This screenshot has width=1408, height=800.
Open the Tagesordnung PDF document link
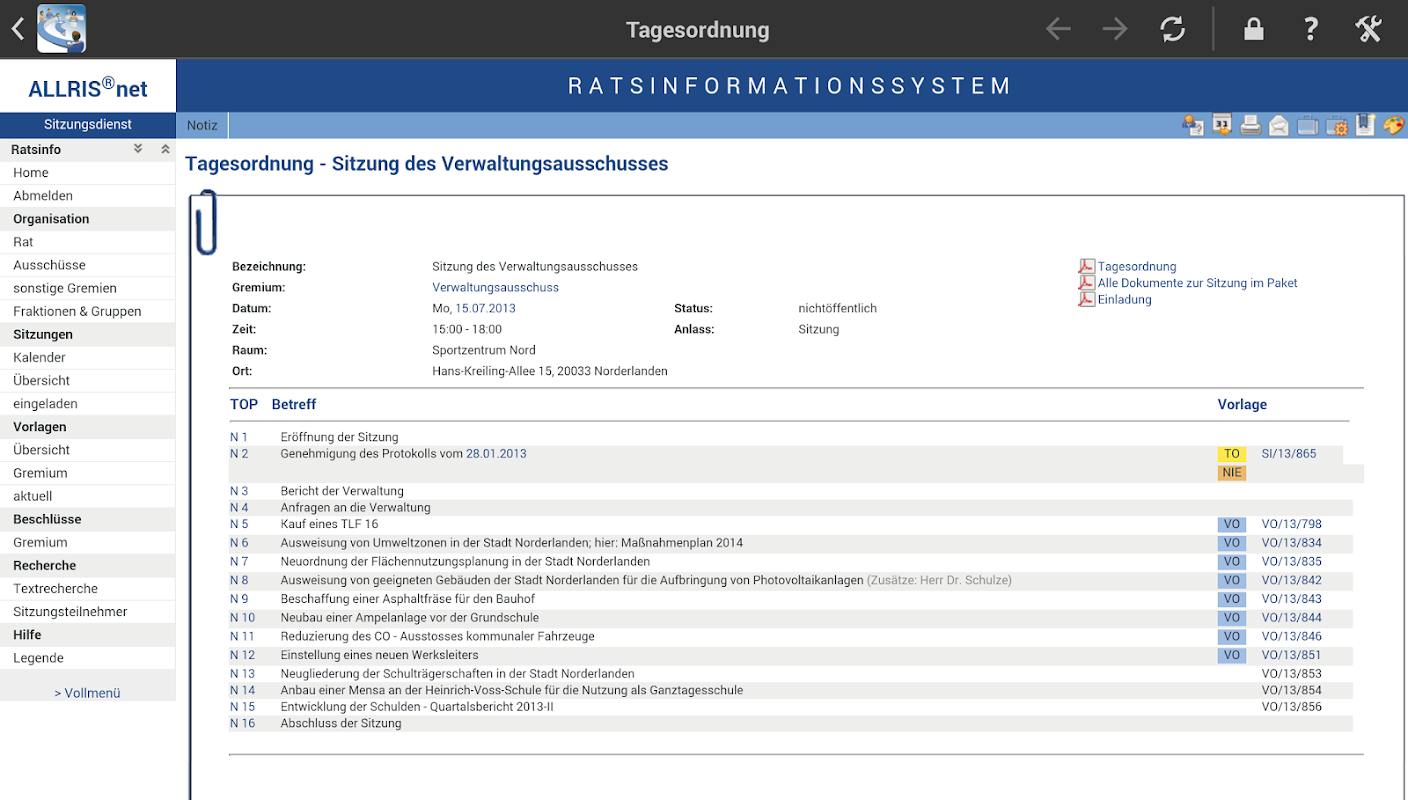coord(1137,266)
